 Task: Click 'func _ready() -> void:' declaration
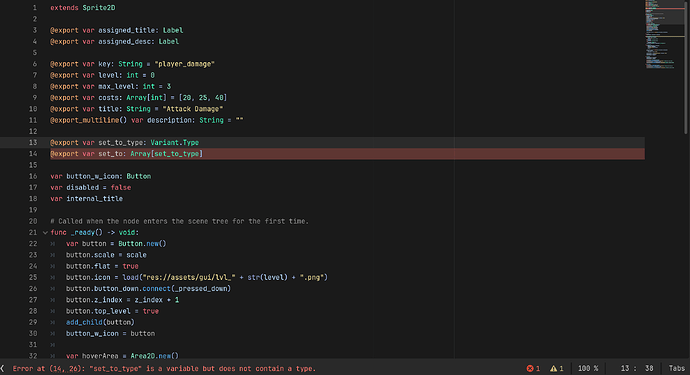click(95, 232)
